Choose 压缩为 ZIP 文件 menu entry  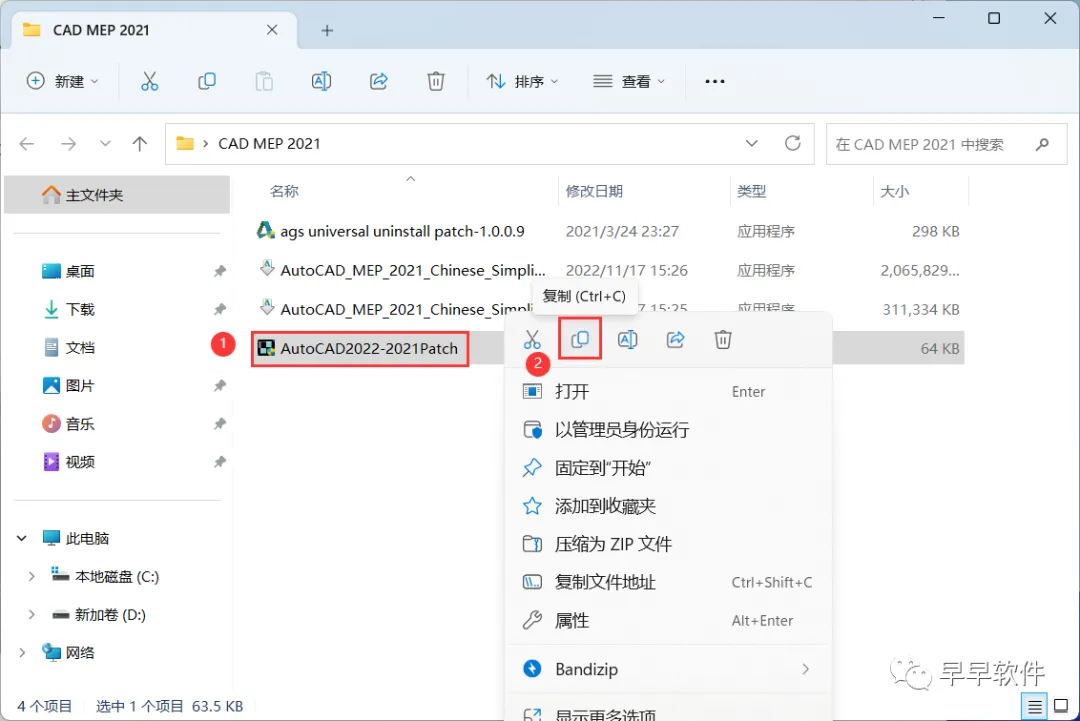668,544
